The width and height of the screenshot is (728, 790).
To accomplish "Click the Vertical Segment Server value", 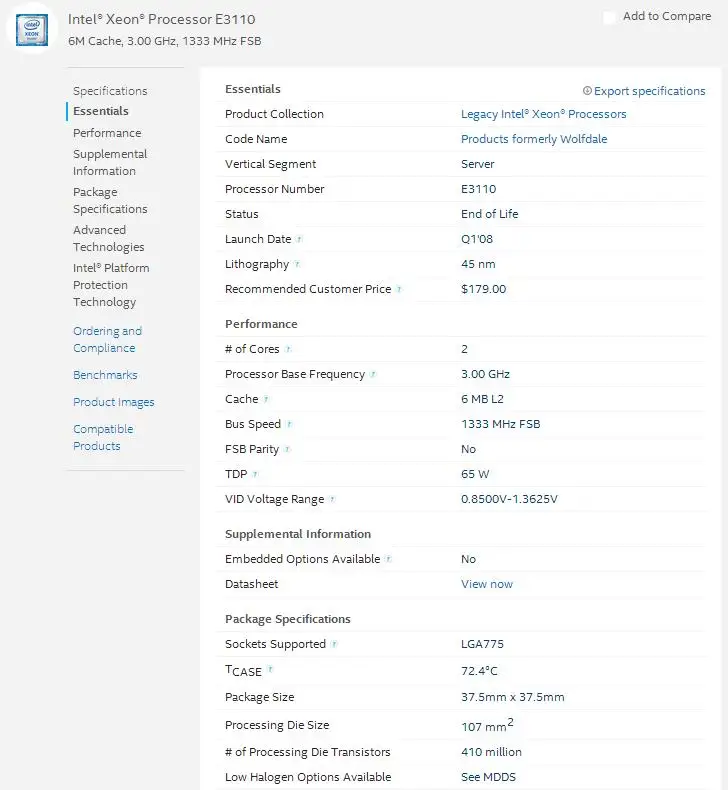I will (x=478, y=164).
